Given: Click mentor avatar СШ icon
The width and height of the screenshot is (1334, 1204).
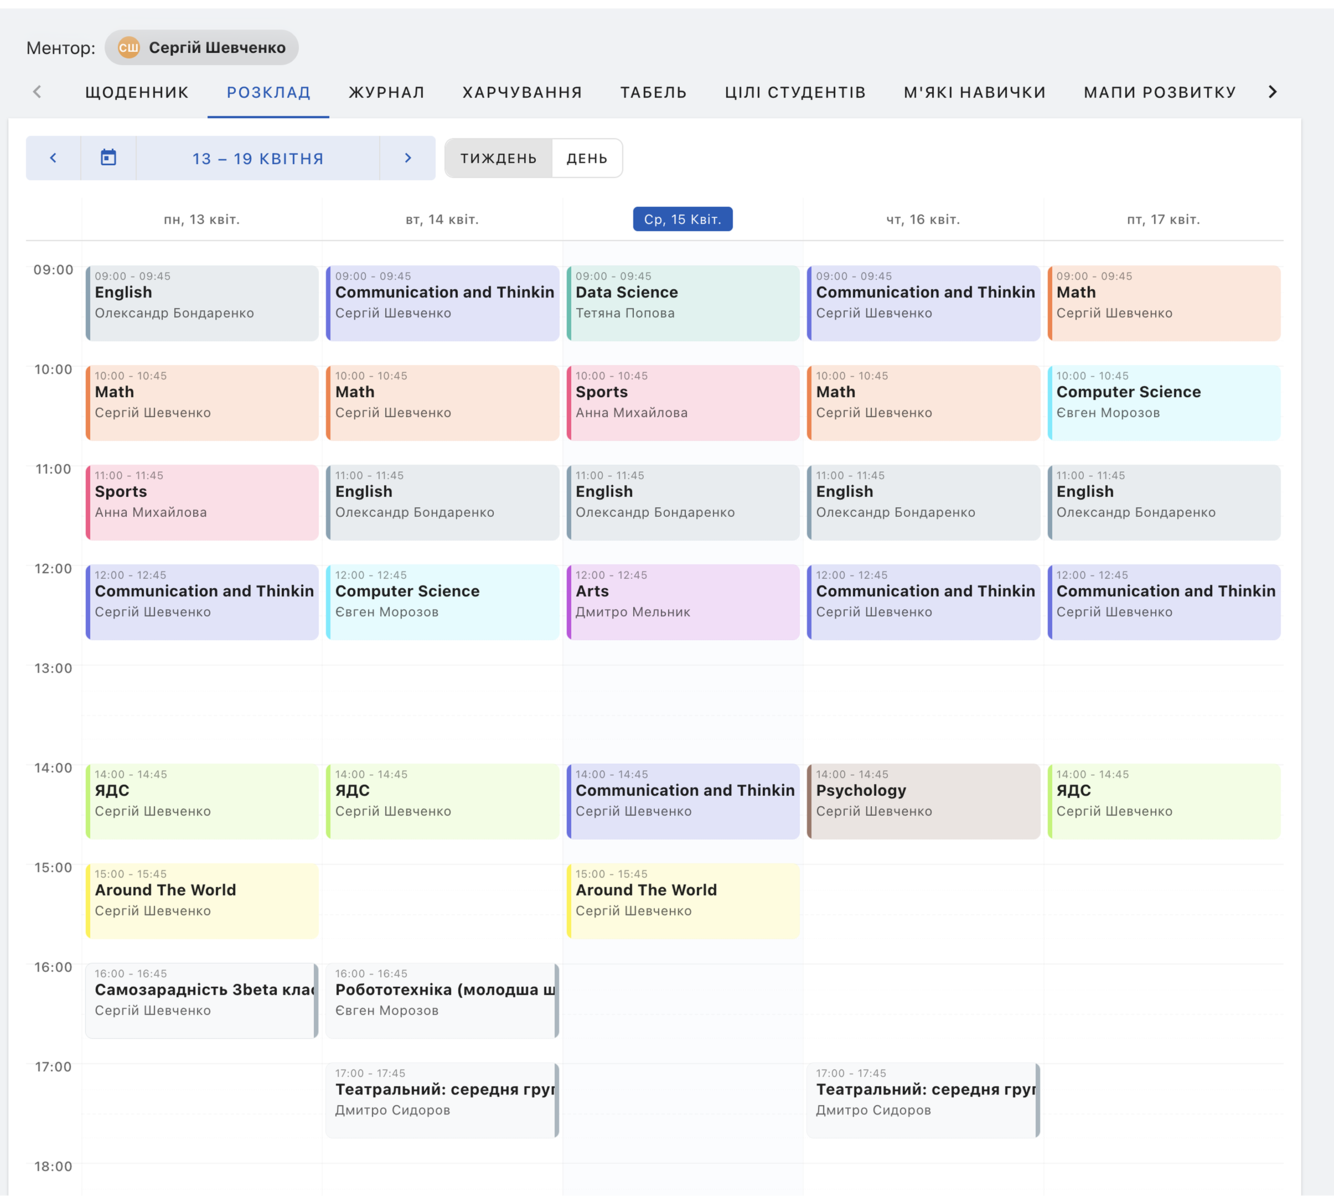Looking at the screenshot, I should point(128,47).
